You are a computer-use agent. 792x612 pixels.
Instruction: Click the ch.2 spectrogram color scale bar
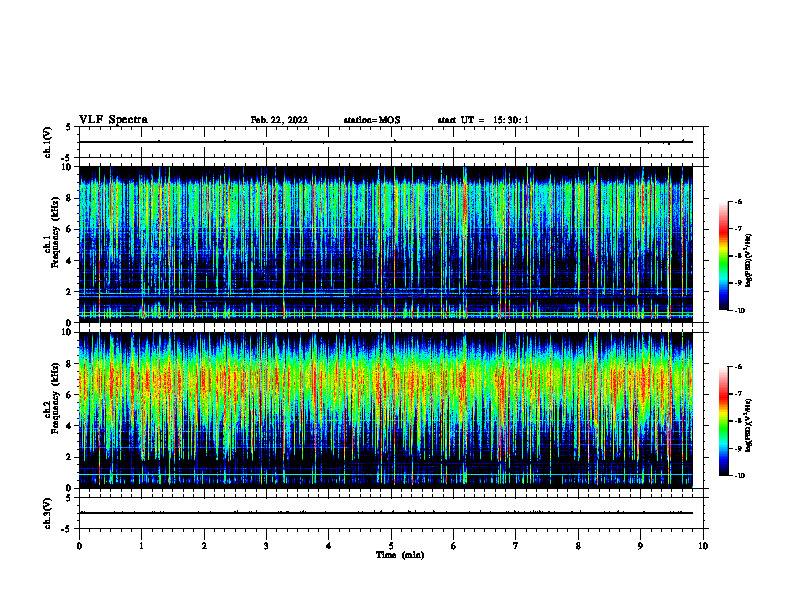(723, 421)
